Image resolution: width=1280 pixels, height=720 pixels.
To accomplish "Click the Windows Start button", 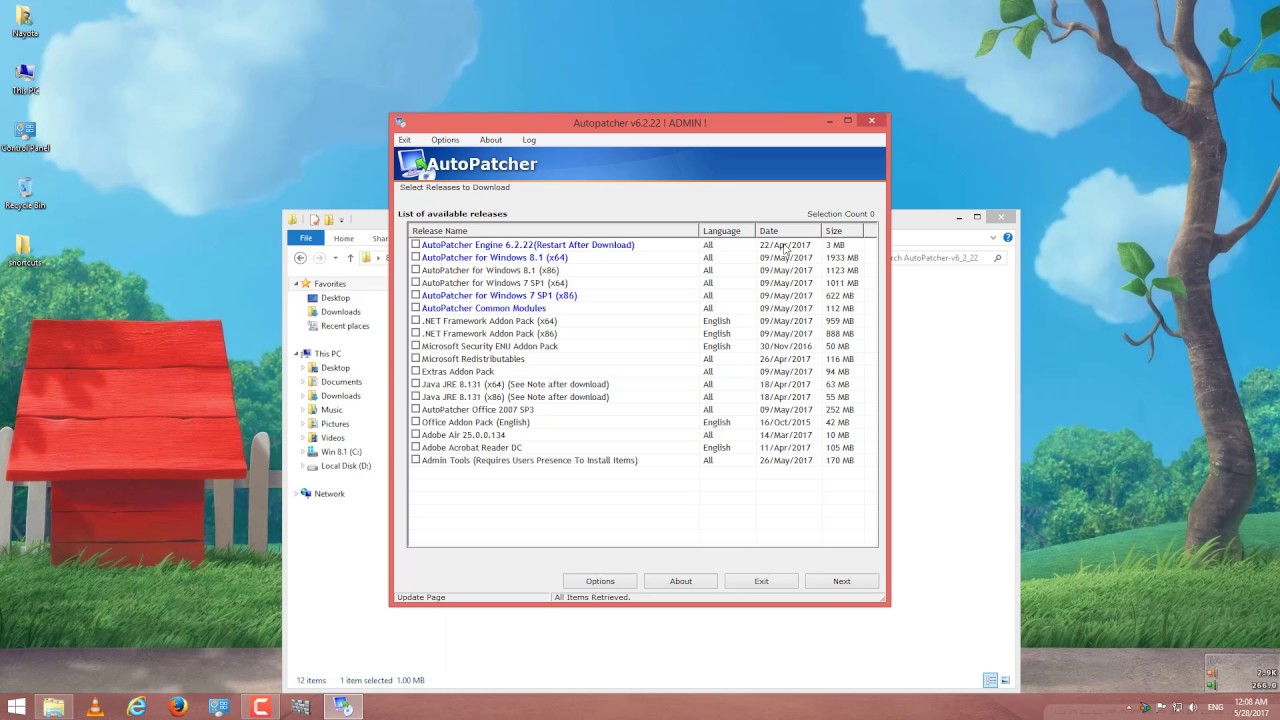I will click(16, 707).
